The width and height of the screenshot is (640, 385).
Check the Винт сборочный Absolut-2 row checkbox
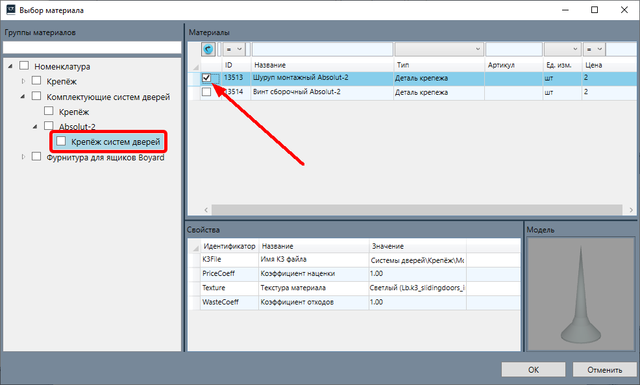[207, 92]
